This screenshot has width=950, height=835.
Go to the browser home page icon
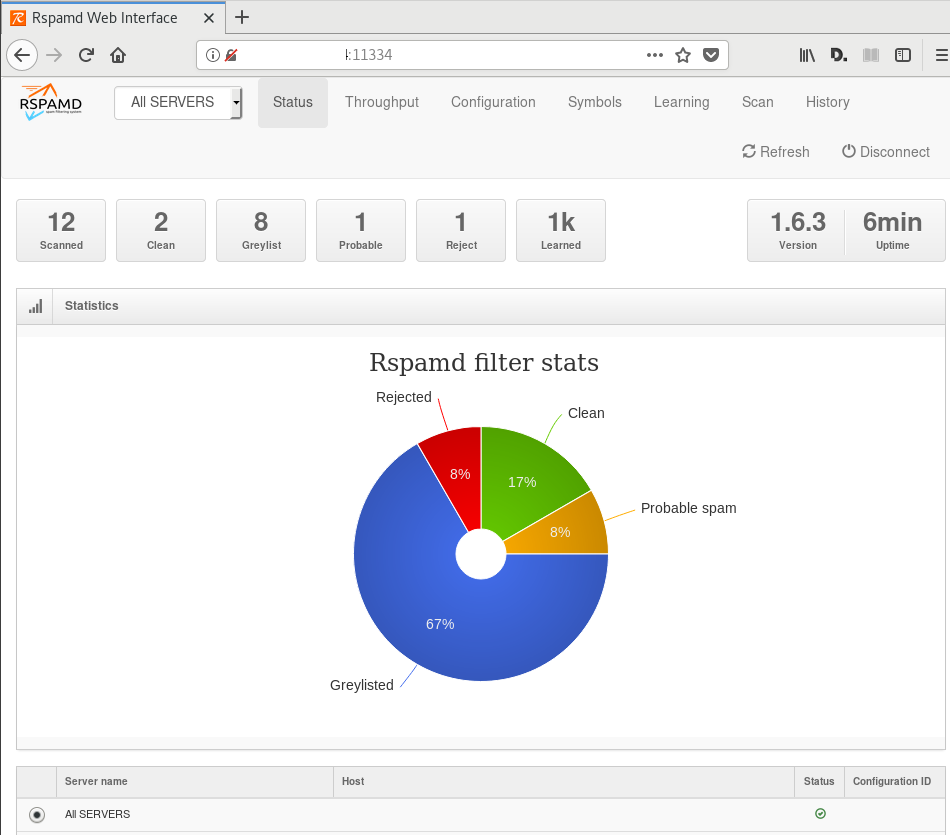(118, 56)
